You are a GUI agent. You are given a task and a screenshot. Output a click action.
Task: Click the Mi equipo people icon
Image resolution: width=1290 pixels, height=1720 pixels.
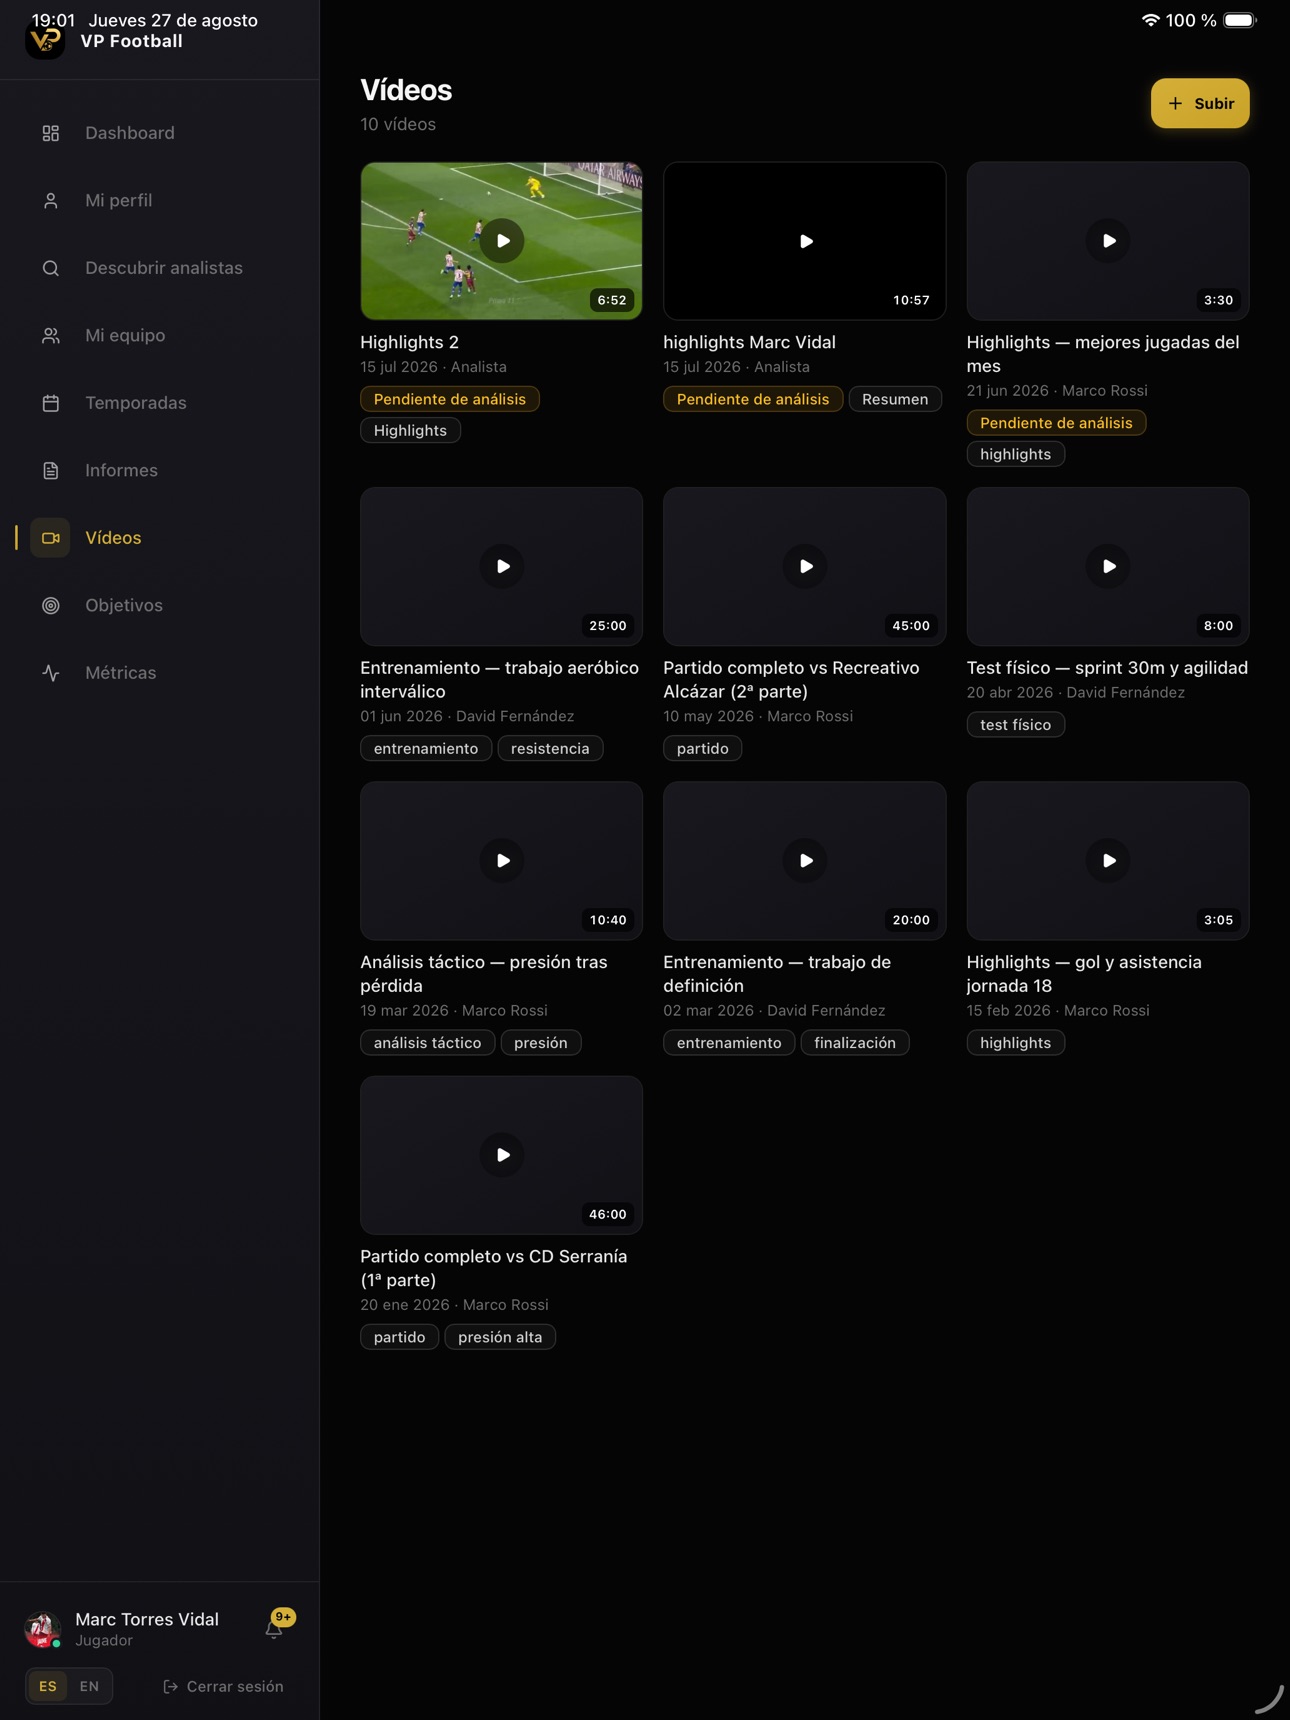pos(51,336)
